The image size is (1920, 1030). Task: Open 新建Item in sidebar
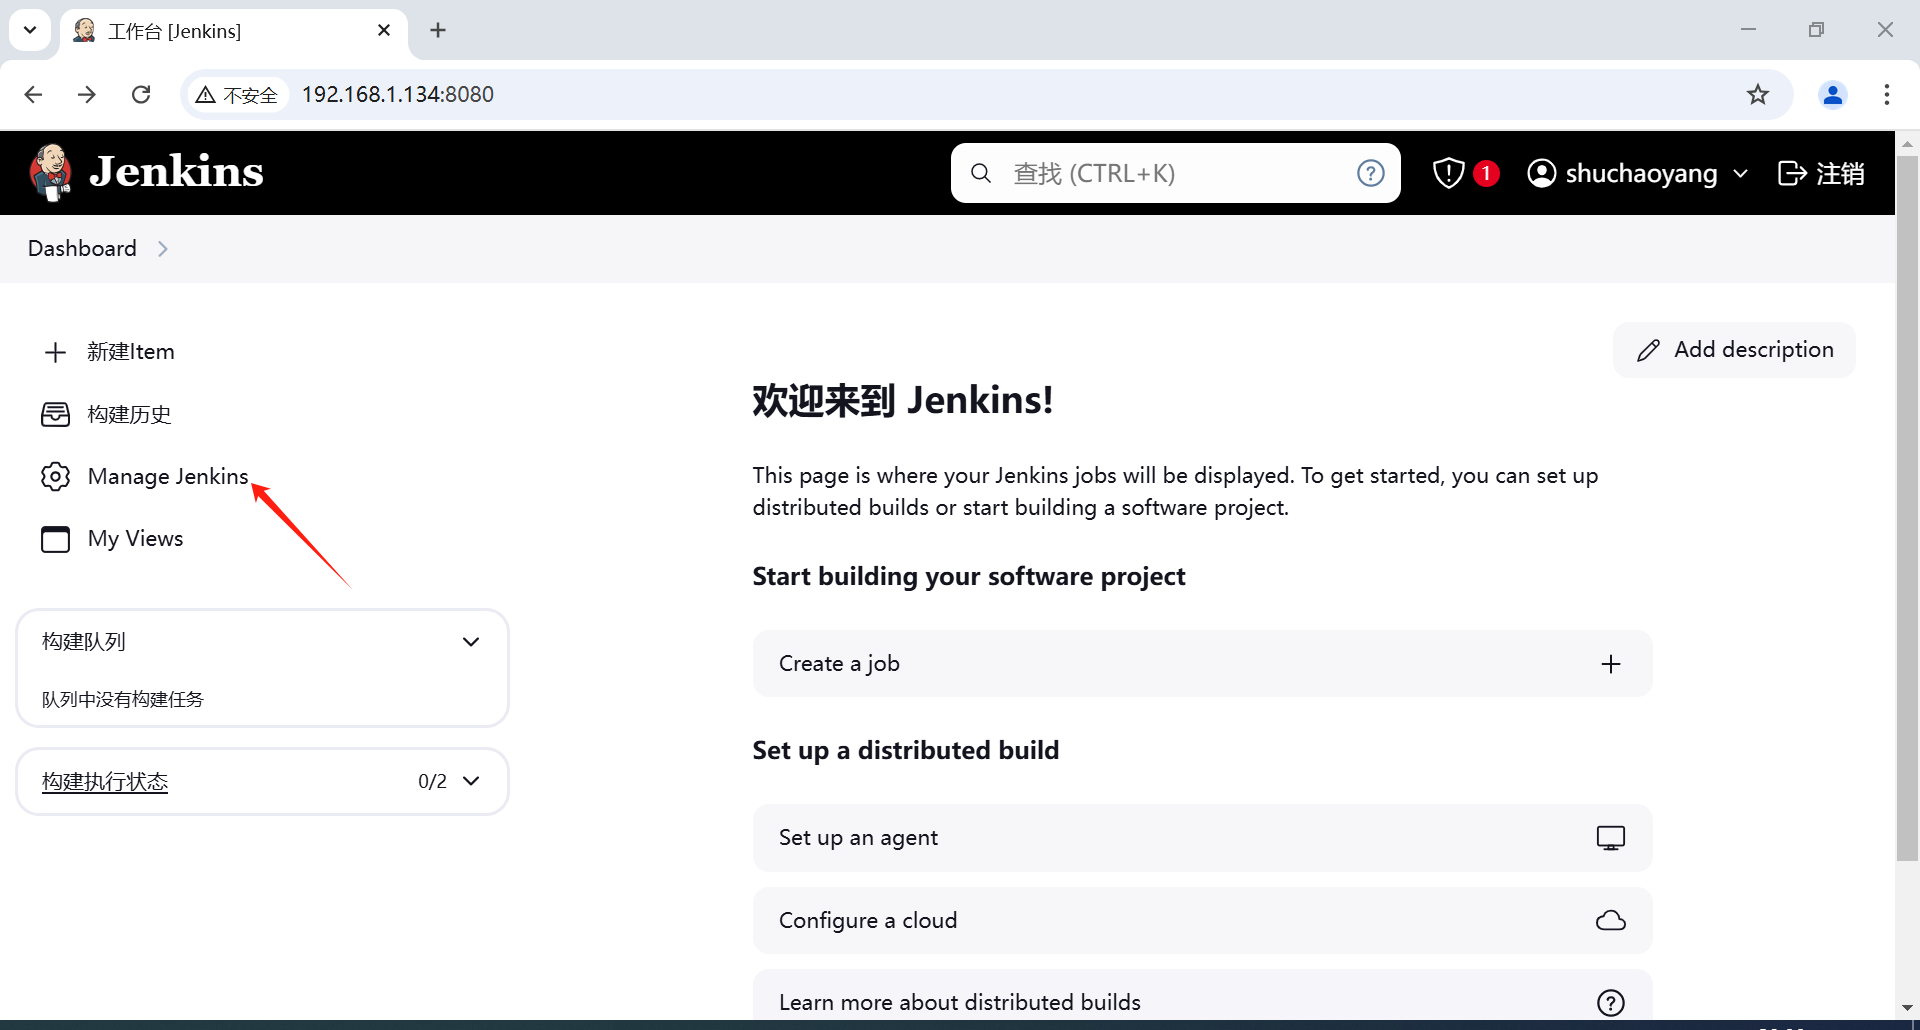pos(131,352)
